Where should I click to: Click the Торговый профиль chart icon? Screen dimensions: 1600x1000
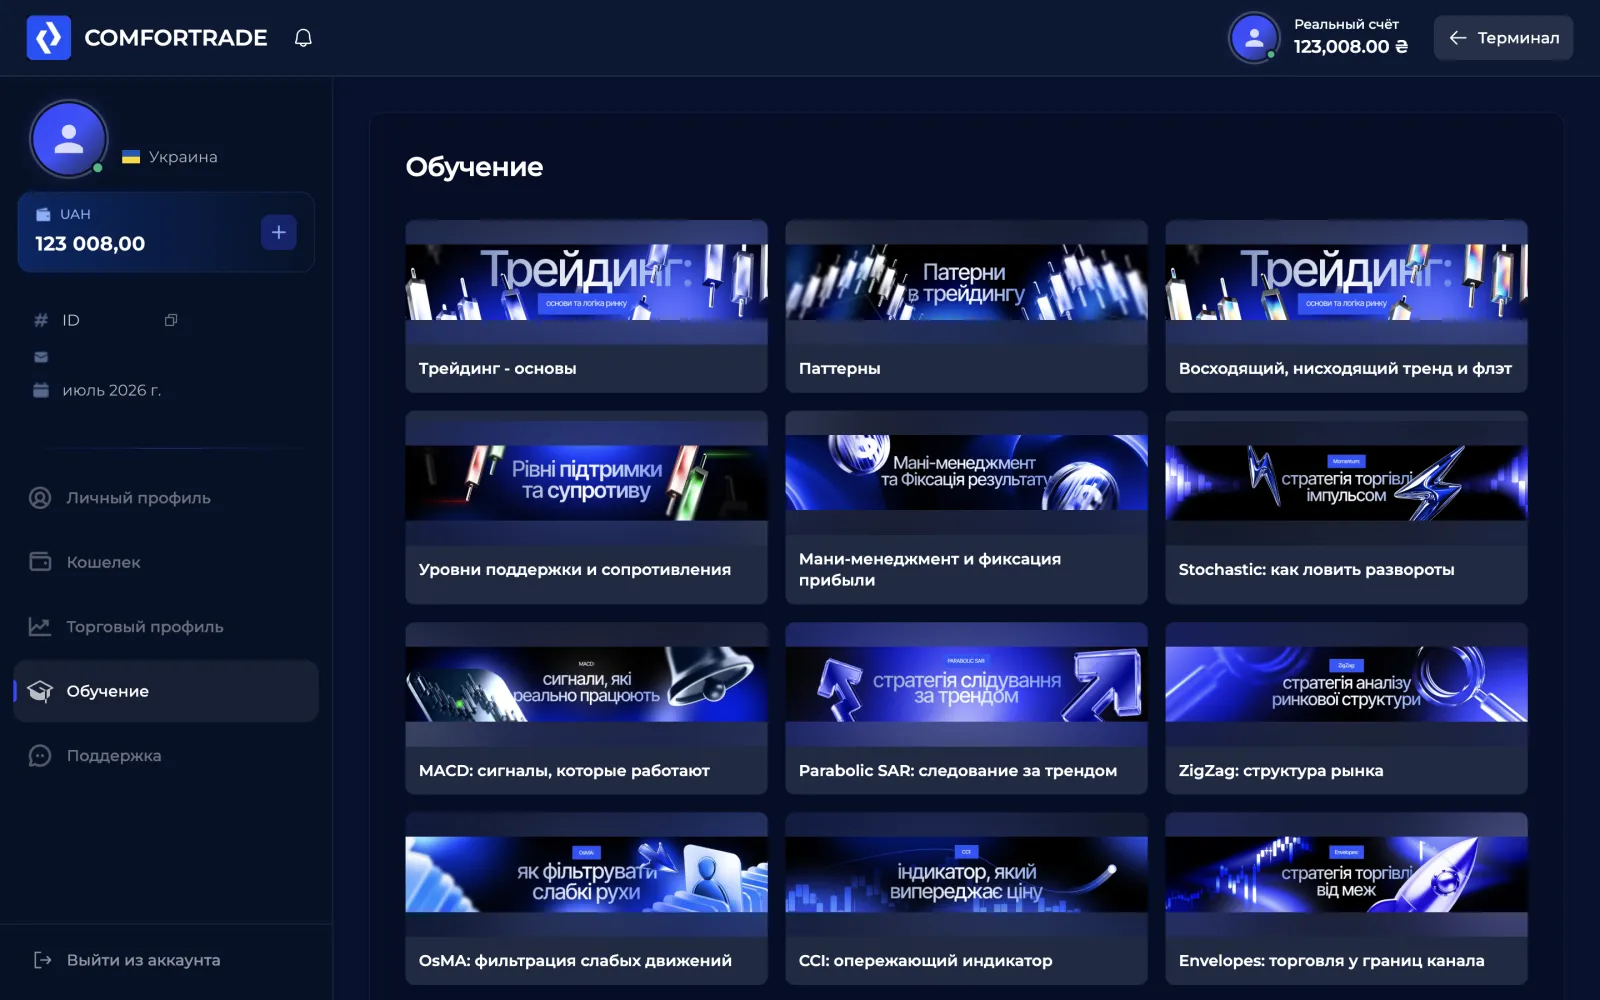pyautogui.click(x=40, y=627)
